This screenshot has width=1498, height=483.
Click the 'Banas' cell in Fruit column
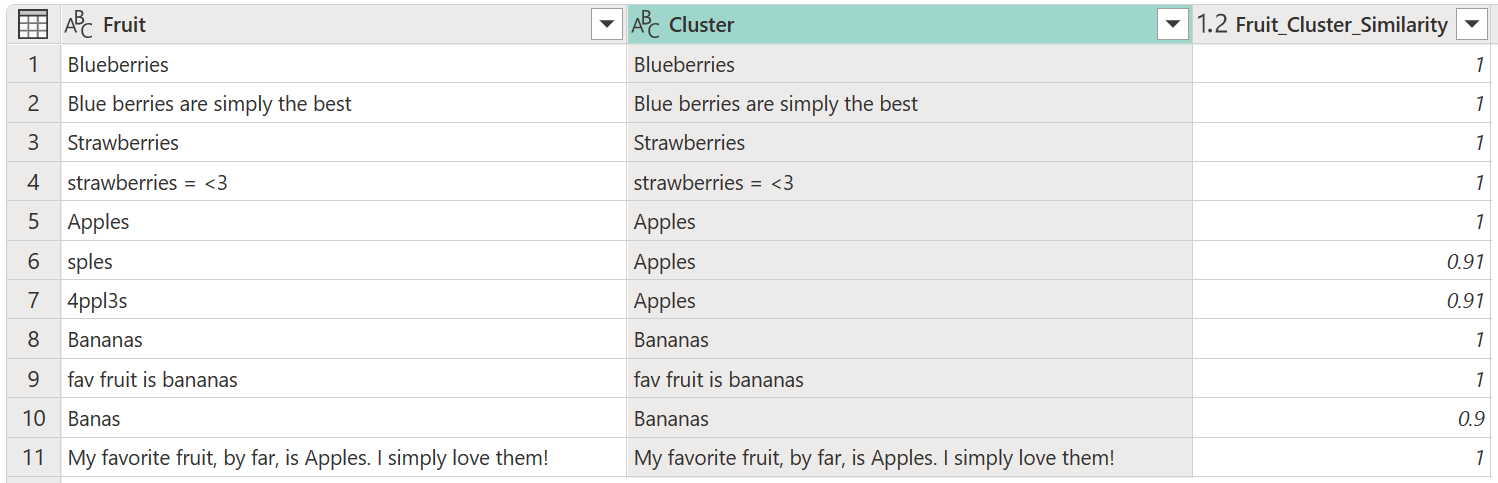coord(344,419)
